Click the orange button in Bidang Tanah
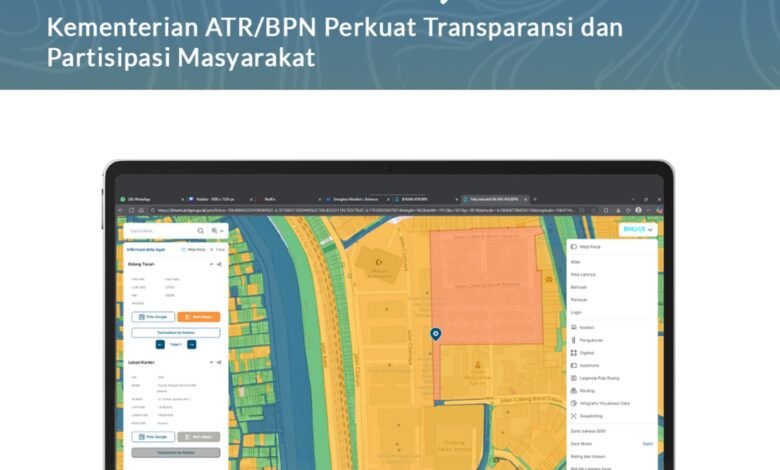Image resolution: width=780 pixels, height=470 pixels. [x=198, y=317]
